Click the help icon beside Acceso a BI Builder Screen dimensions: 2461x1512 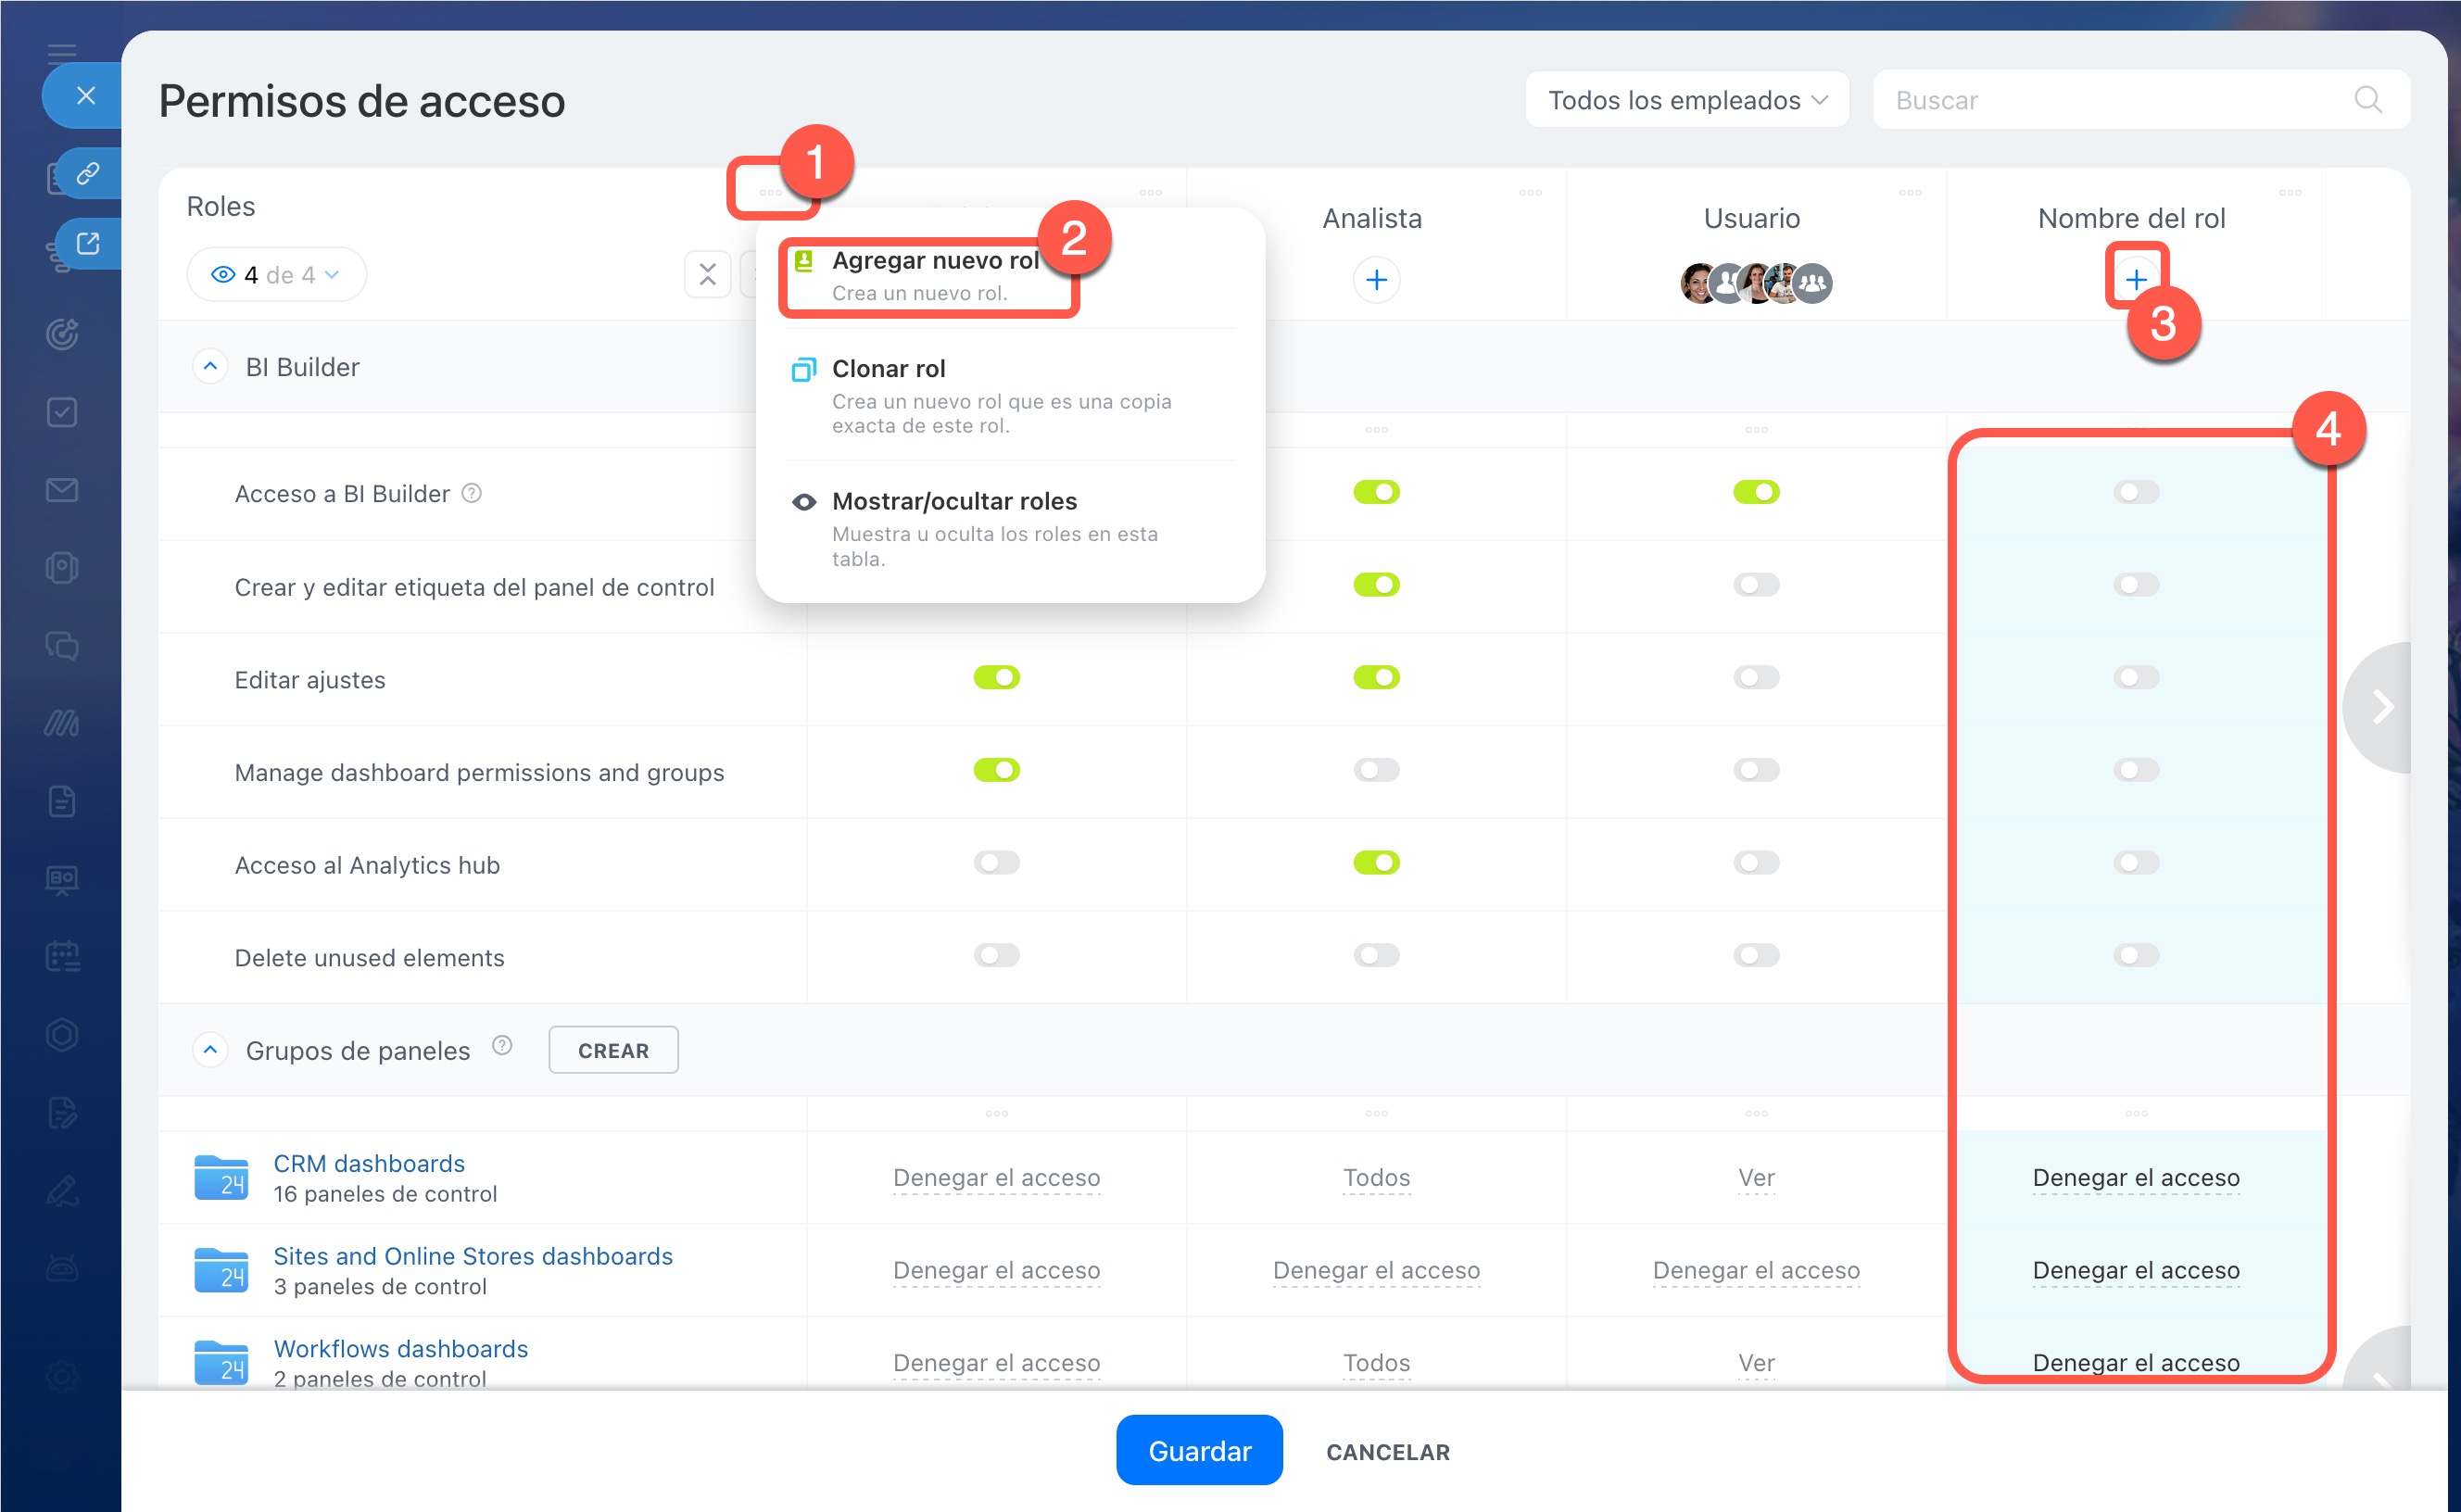coord(472,493)
